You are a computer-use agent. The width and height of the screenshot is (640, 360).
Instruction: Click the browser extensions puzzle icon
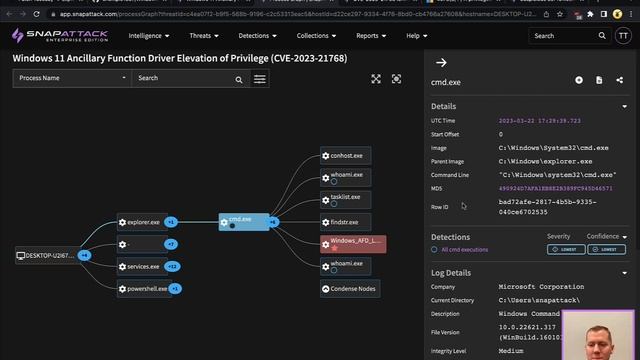[x=590, y=14]
